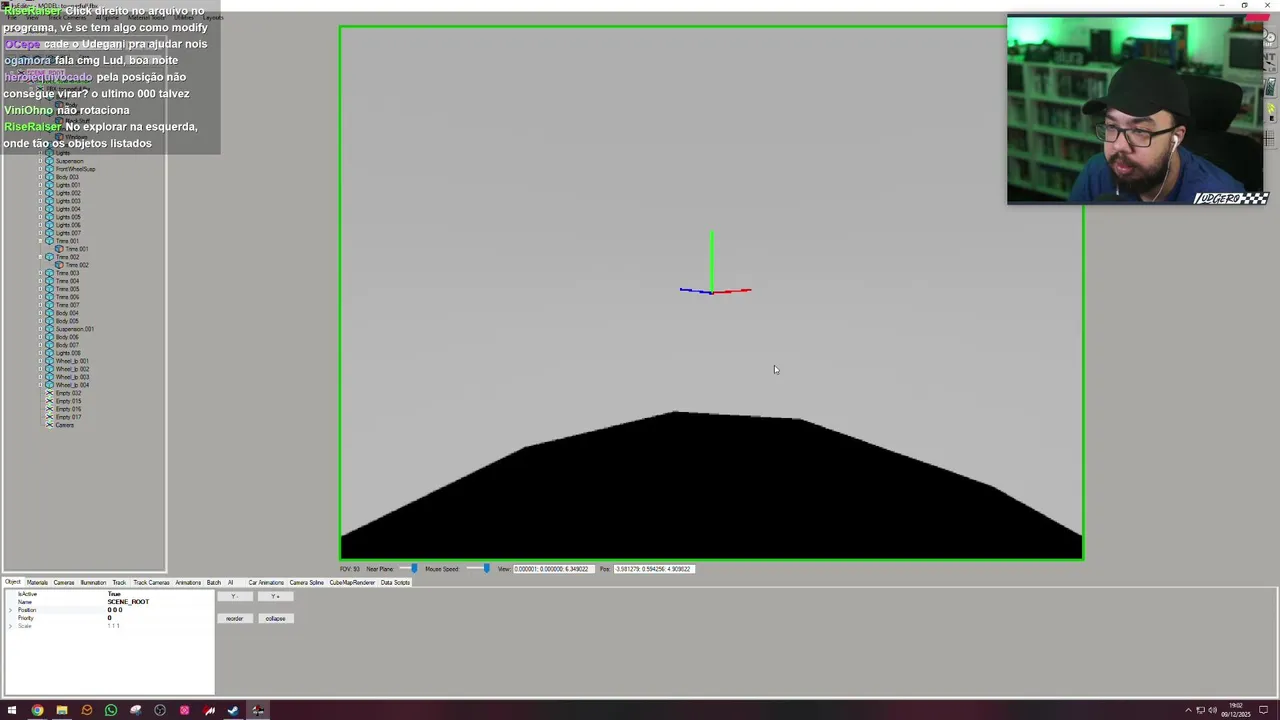Click the Y- button
Screen dimensions: 1280x720
pos(234,596)
